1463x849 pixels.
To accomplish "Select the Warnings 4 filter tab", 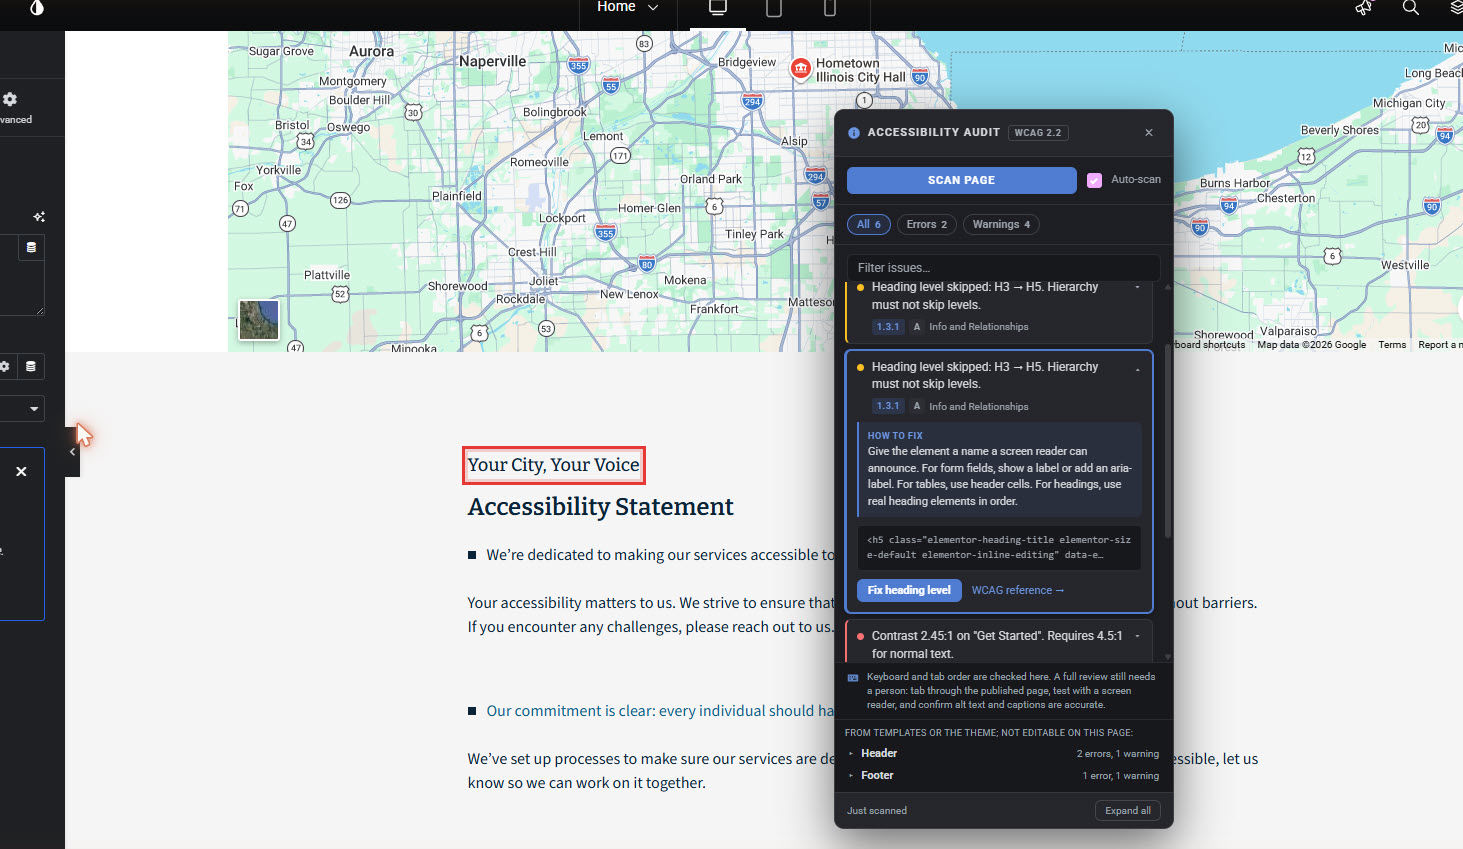I will [1001, 224].
